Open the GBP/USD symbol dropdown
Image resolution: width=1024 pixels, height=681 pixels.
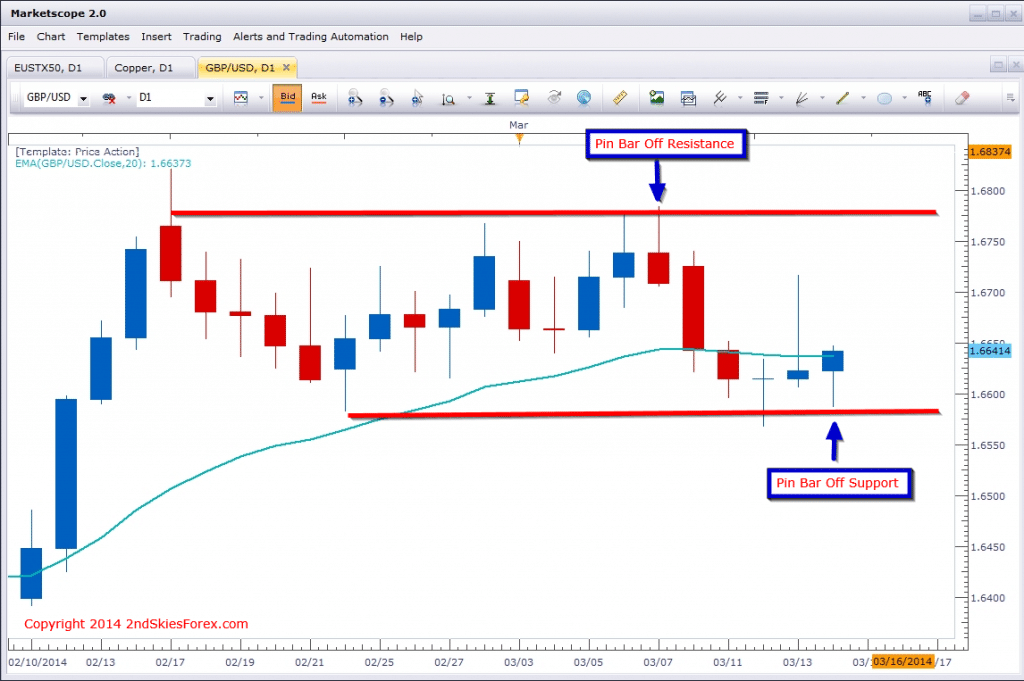84,99
